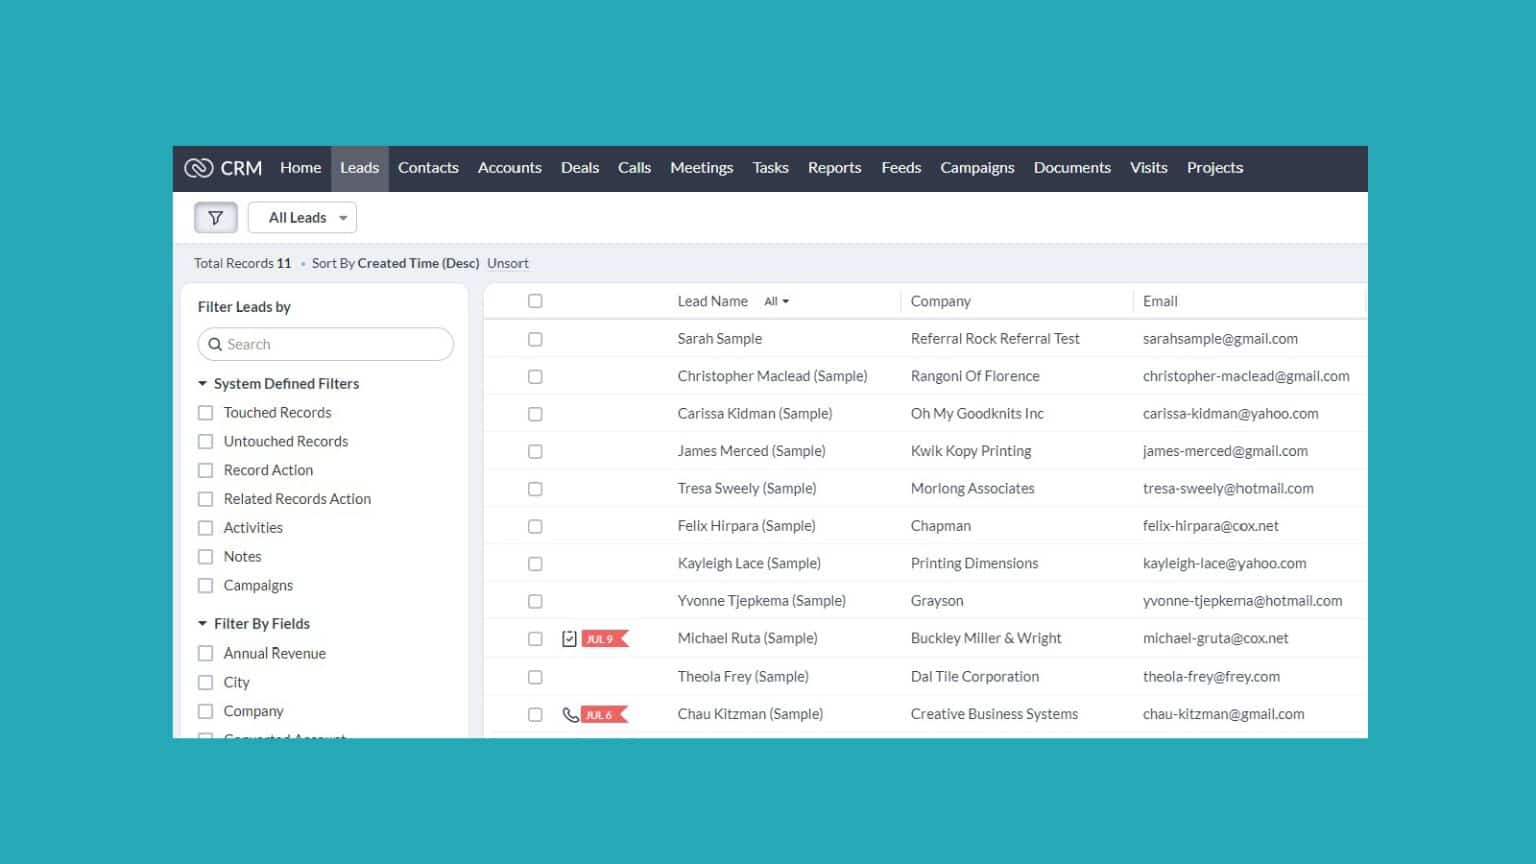1536x864 pixels.
Task: Open the All Leads dropdown
Action: 302,217
